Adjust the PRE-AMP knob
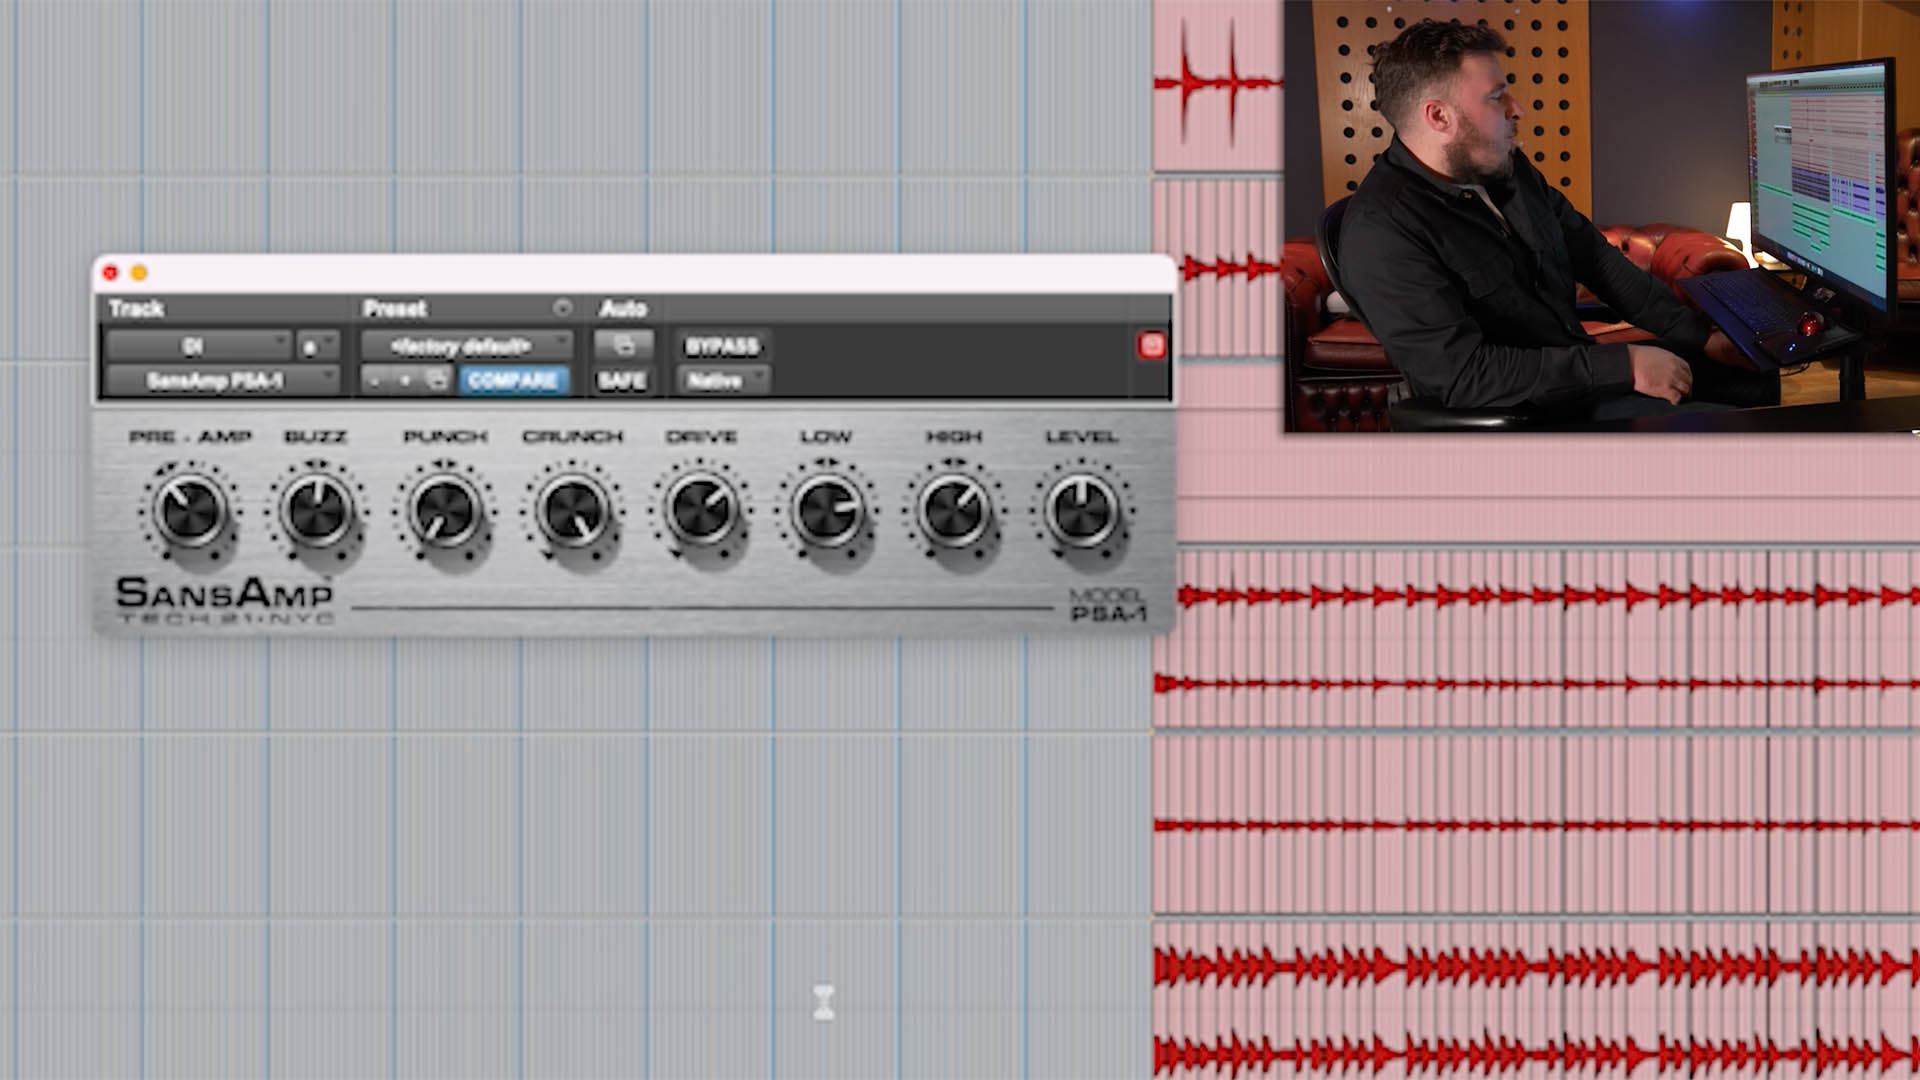The width and height of the screenshot is (1920, 1080). pyautogui.click(x=189, y=509)
